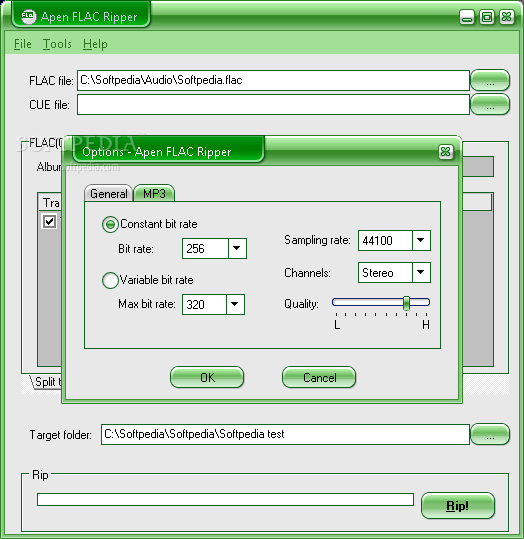Switch to the General tab
This screenshot has width=524, height=539.
pyautogui.click(x=108, y=194)
